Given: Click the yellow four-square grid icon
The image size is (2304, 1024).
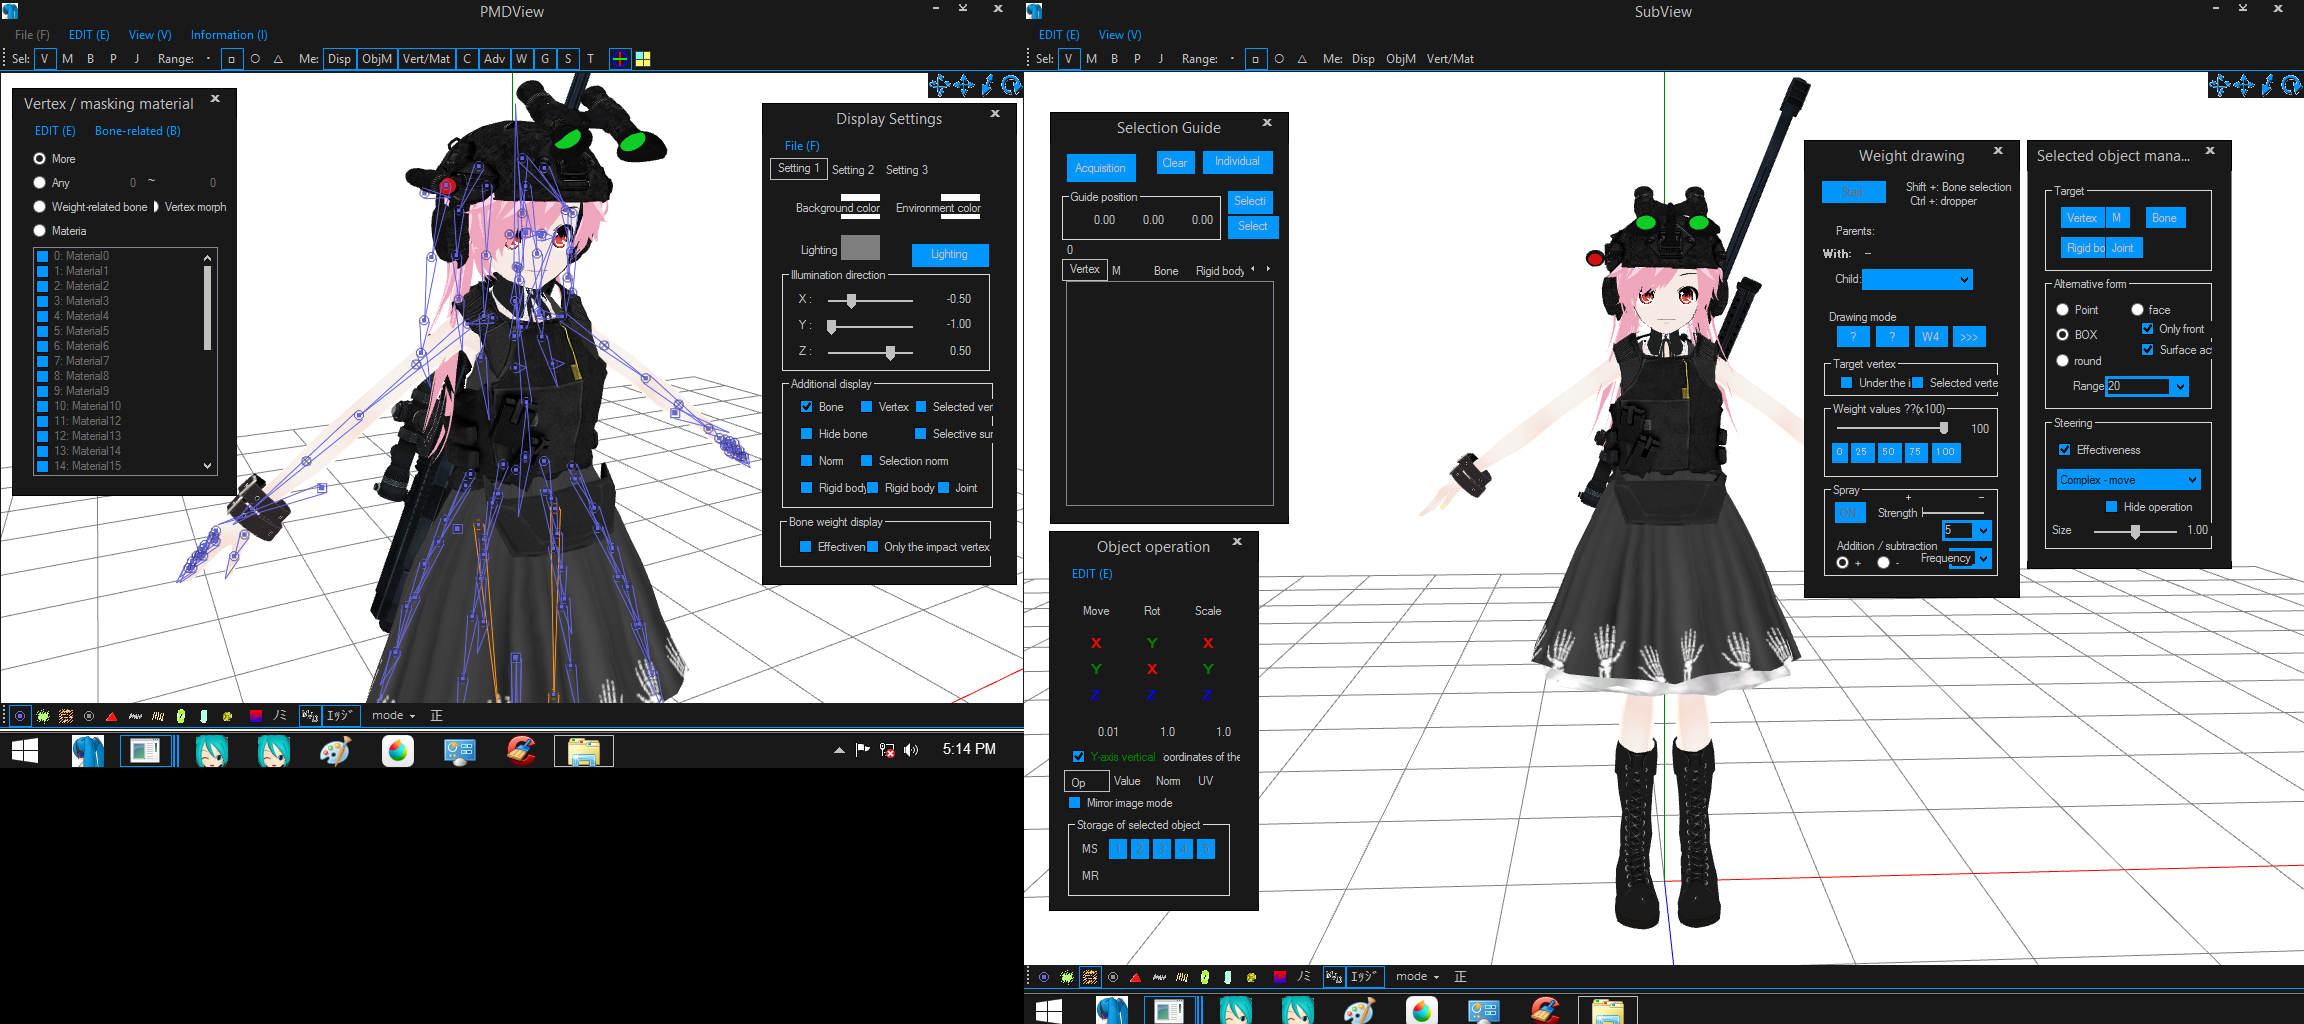Looking at the screenshot, I should point(643,59).
